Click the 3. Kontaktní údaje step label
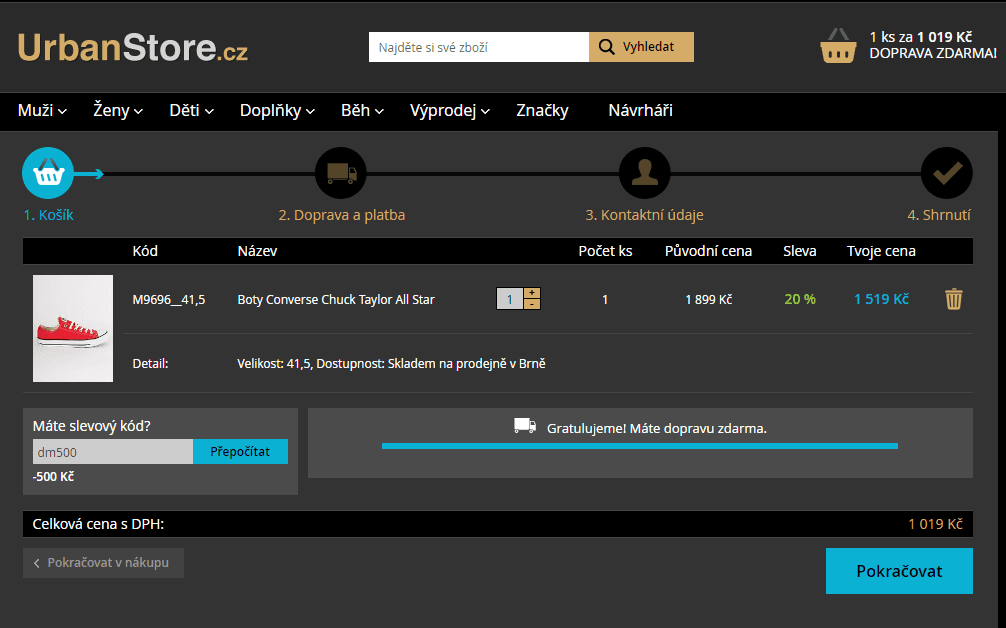 (644, 215)
